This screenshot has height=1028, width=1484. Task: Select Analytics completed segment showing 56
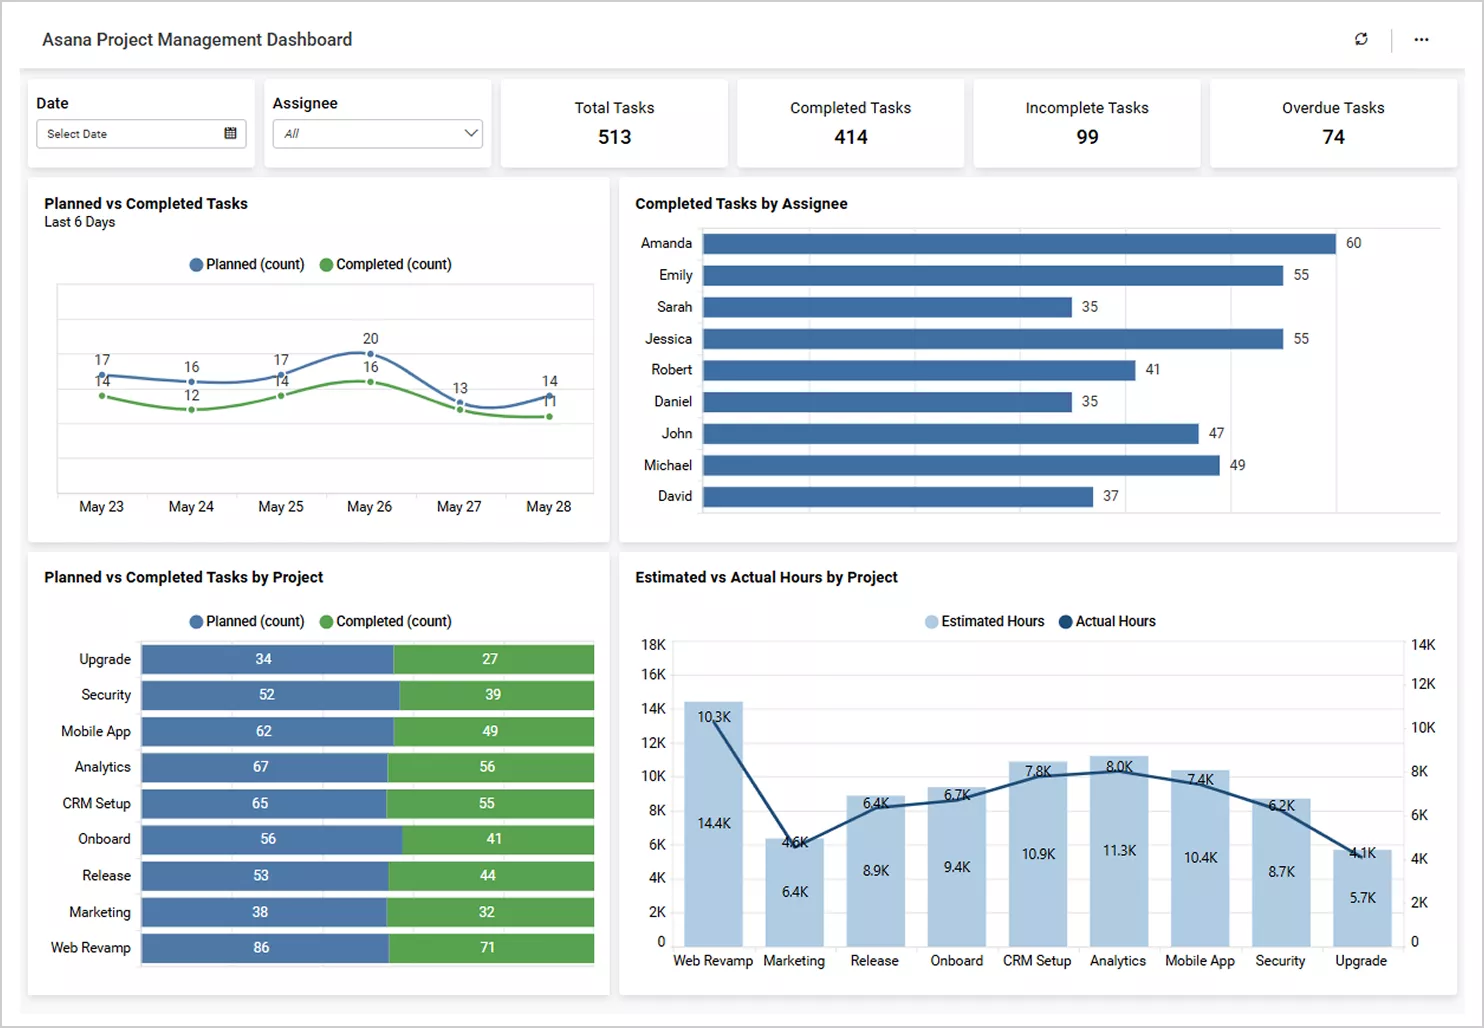pyautogui.click(x=490, y=767)
